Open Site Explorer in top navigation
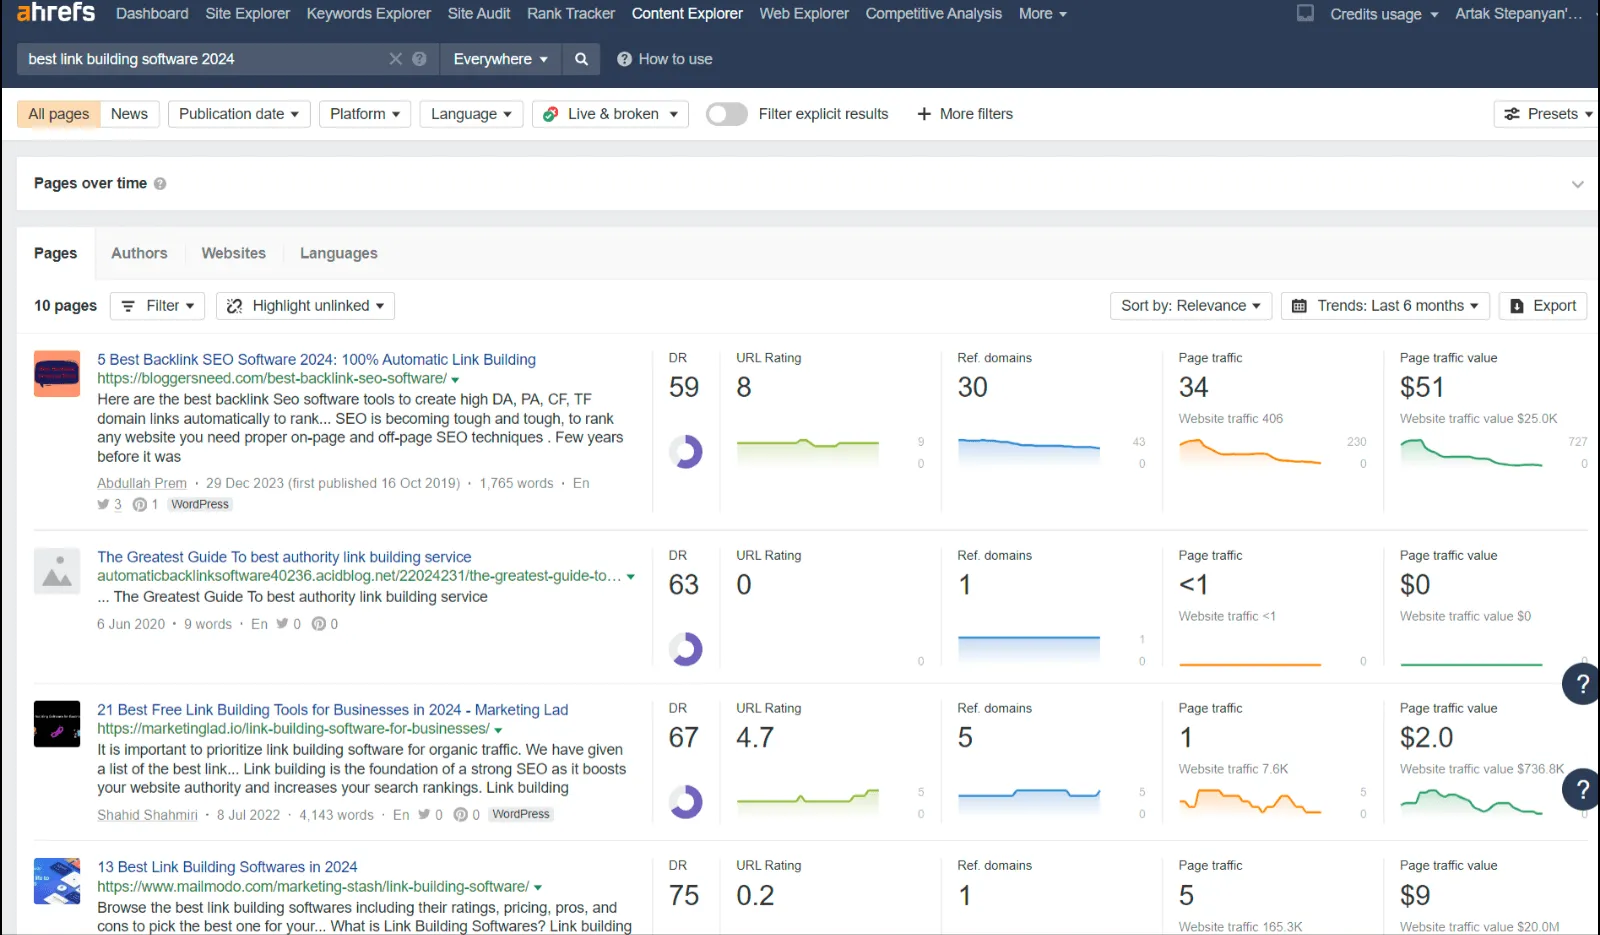This screenshot has width=1600, height=935. pos(247,14)
